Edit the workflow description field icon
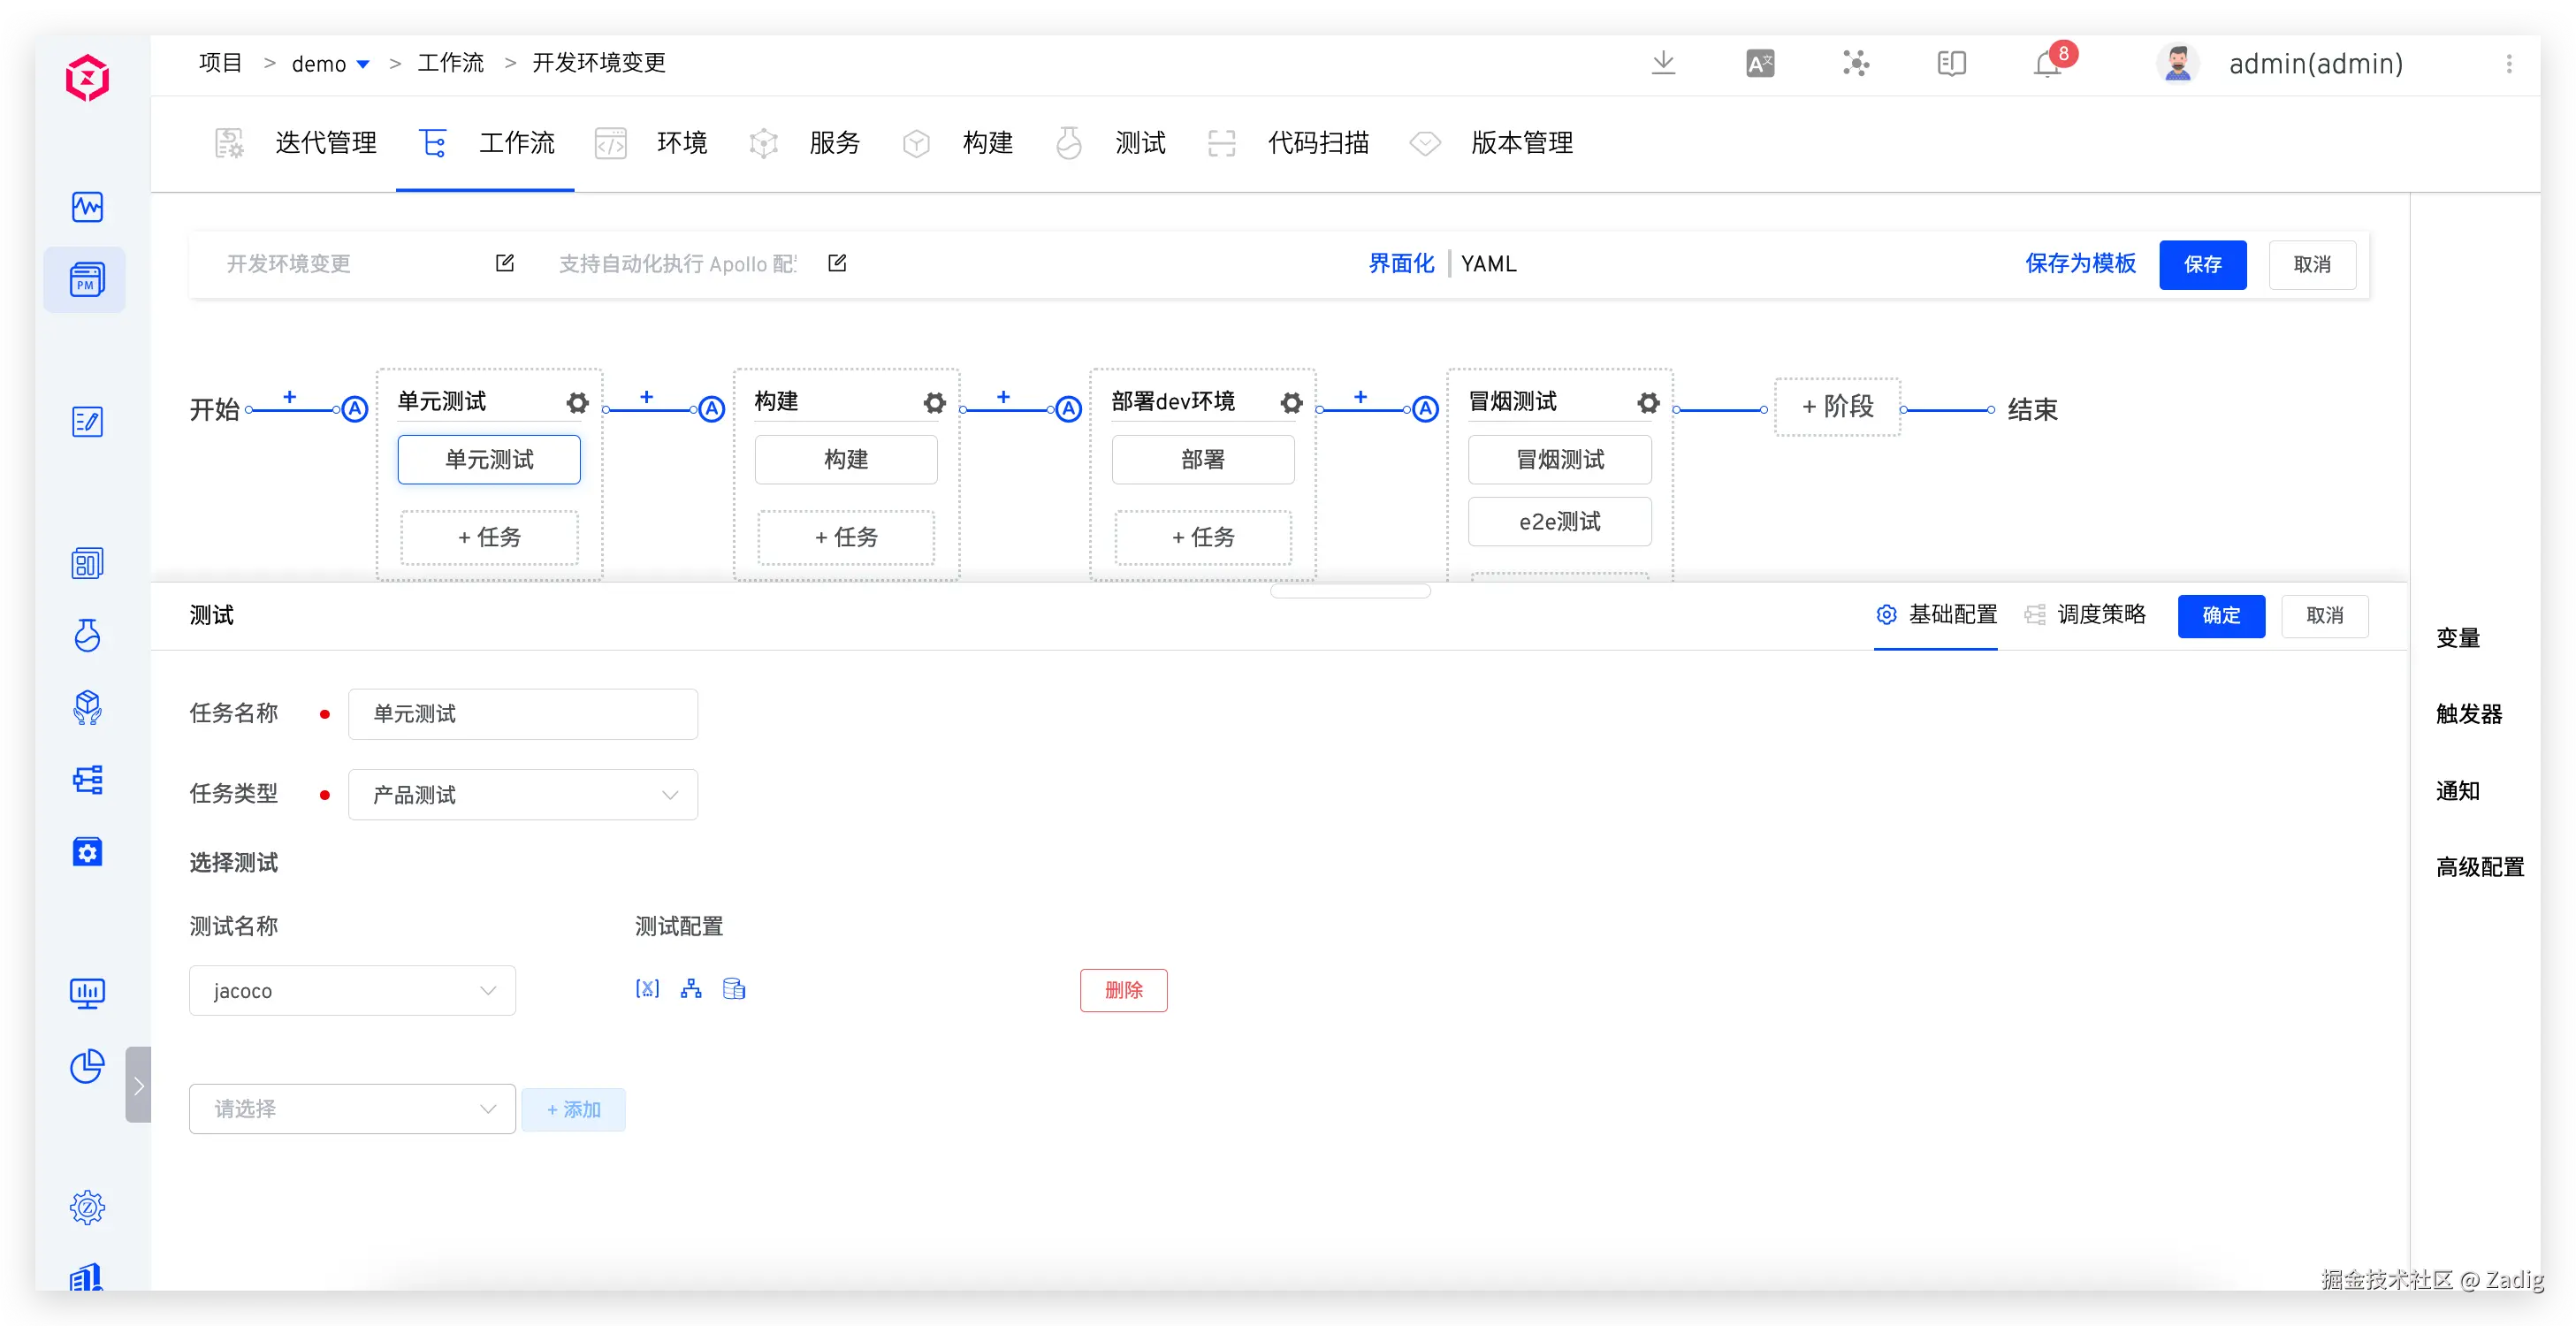Screen dimensions: 2576x1326 [837, 263]
